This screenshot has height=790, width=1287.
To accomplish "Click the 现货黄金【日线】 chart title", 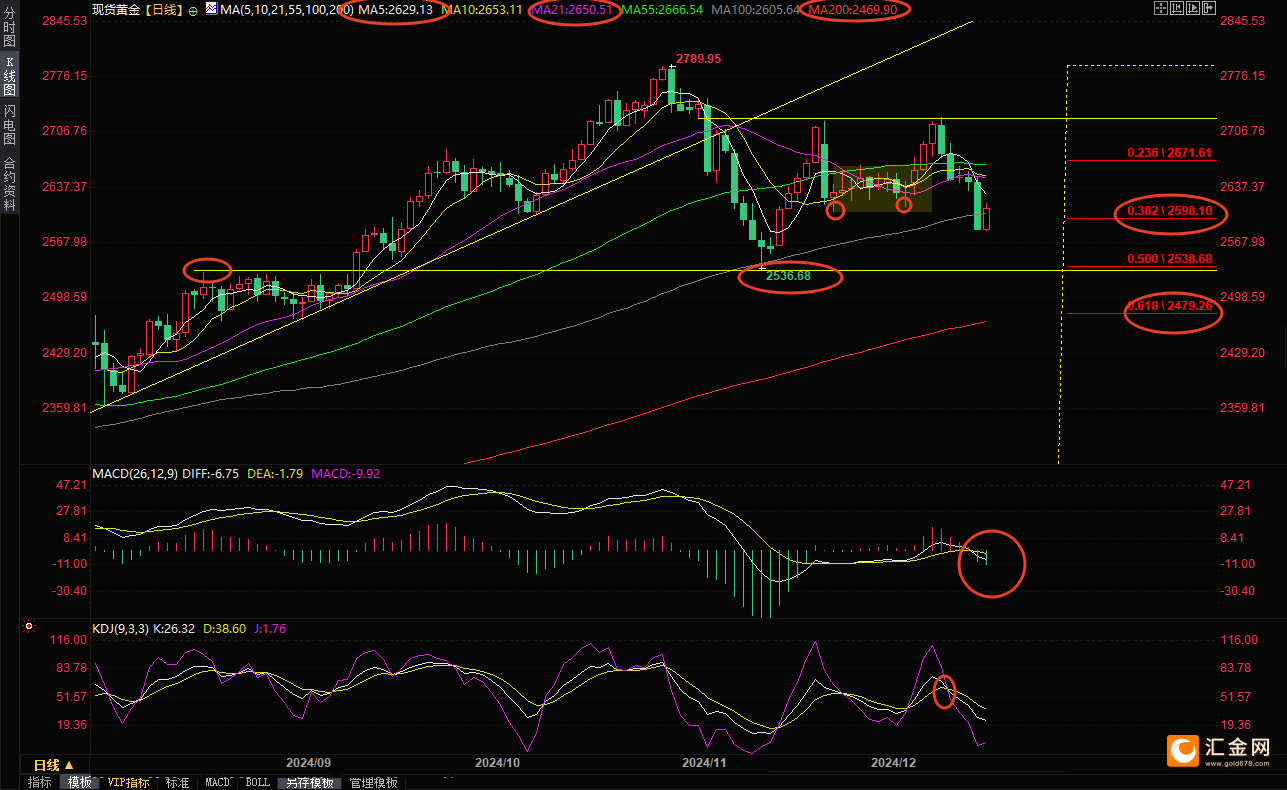I will click(138, 9).
